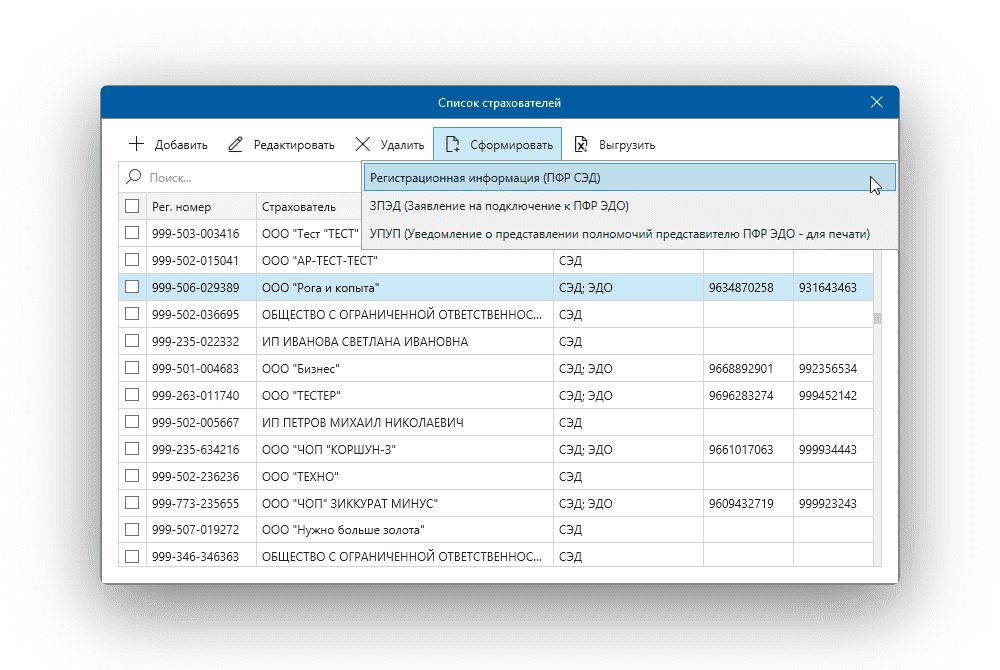Check the ООО "Бизнес" row checkbox
Screen dimensions: 1000x670
[x=132, y=368]
